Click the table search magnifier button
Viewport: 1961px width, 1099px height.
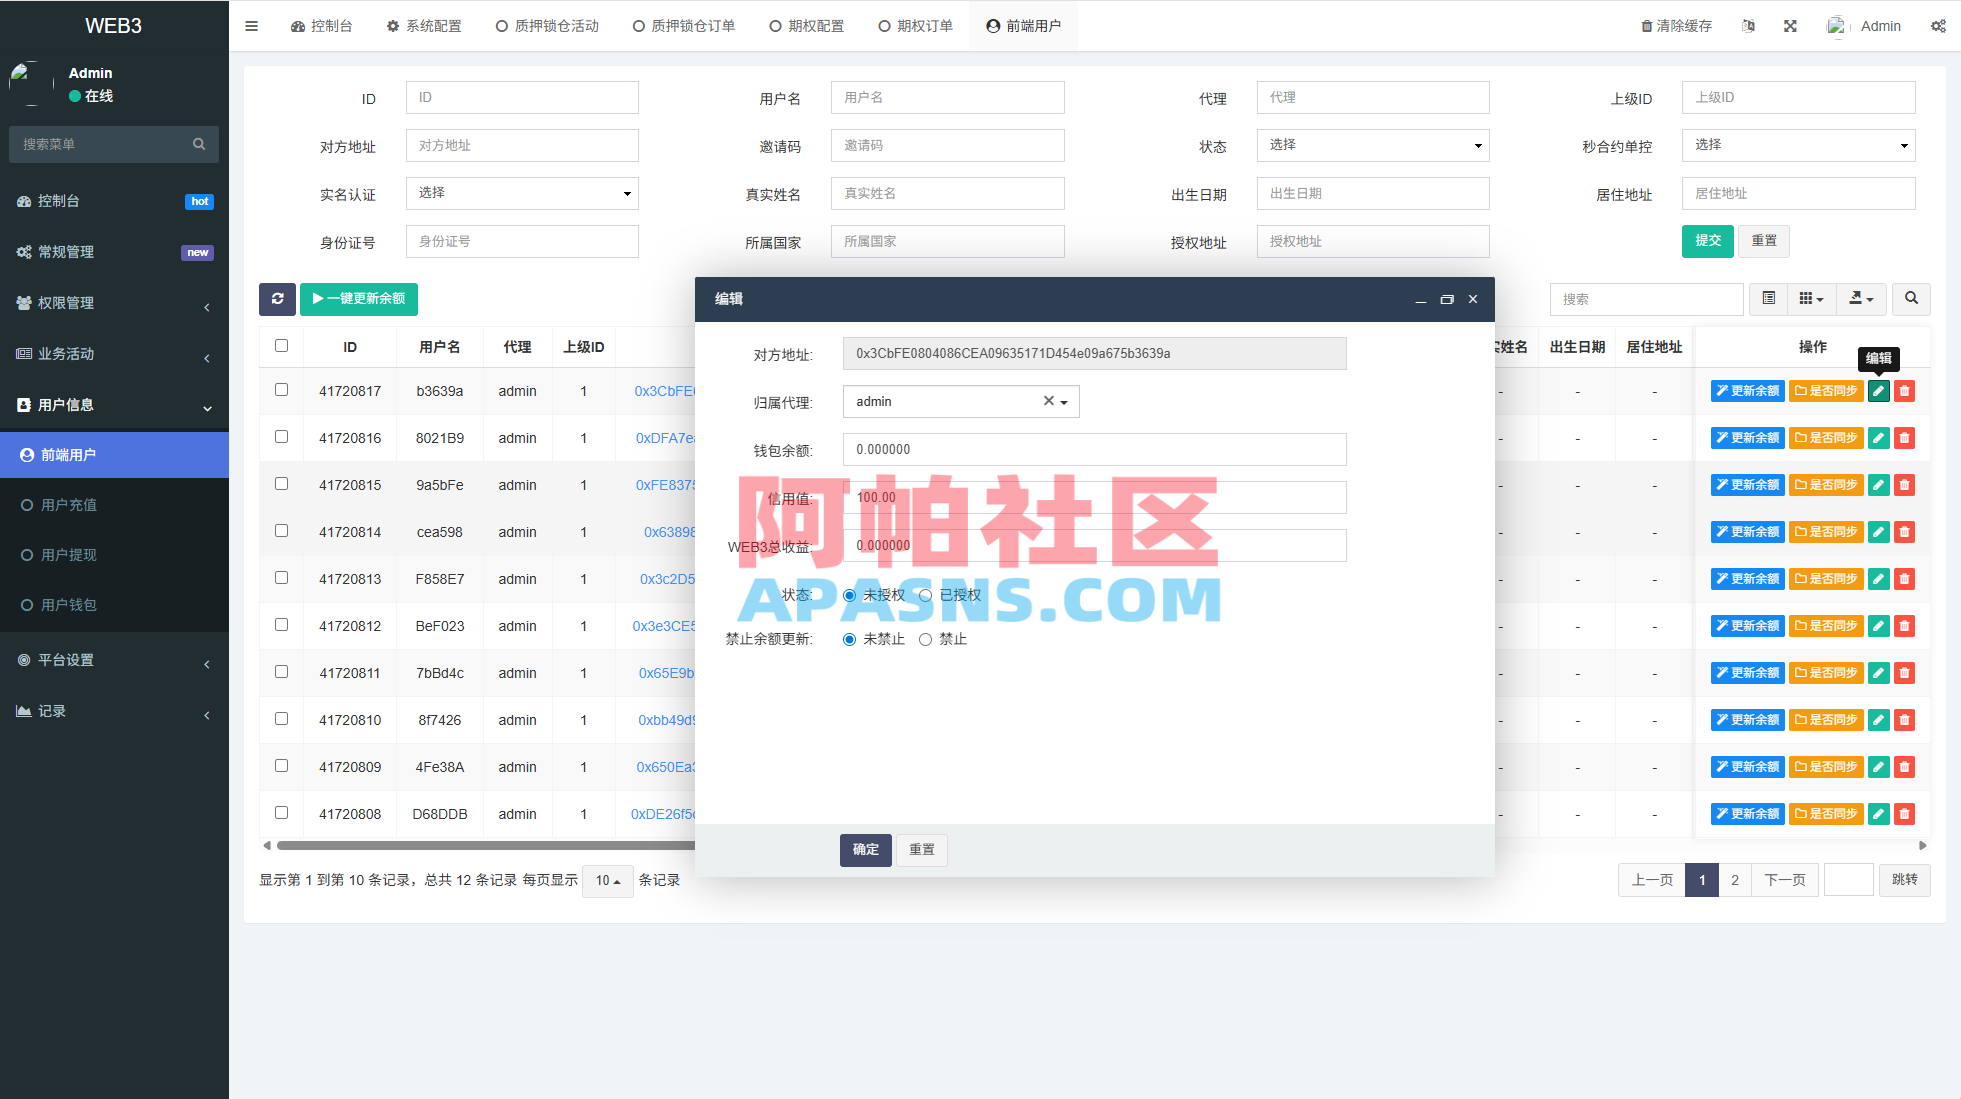tap(1911, 299)
